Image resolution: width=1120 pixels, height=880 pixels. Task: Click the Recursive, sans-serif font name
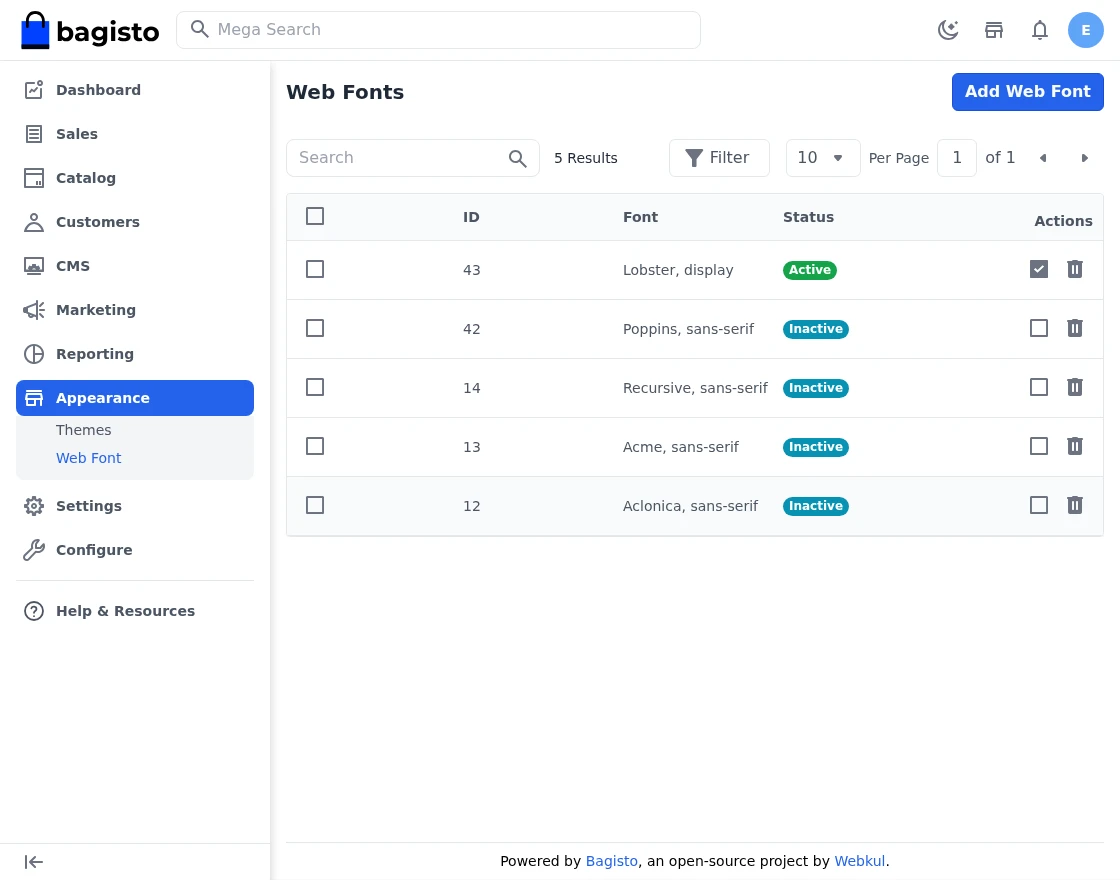coord(695,388)
